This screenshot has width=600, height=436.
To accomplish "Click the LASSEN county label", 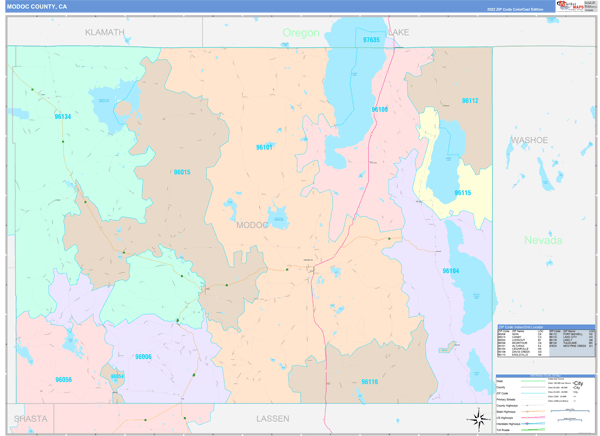I will tap(271, 418).
